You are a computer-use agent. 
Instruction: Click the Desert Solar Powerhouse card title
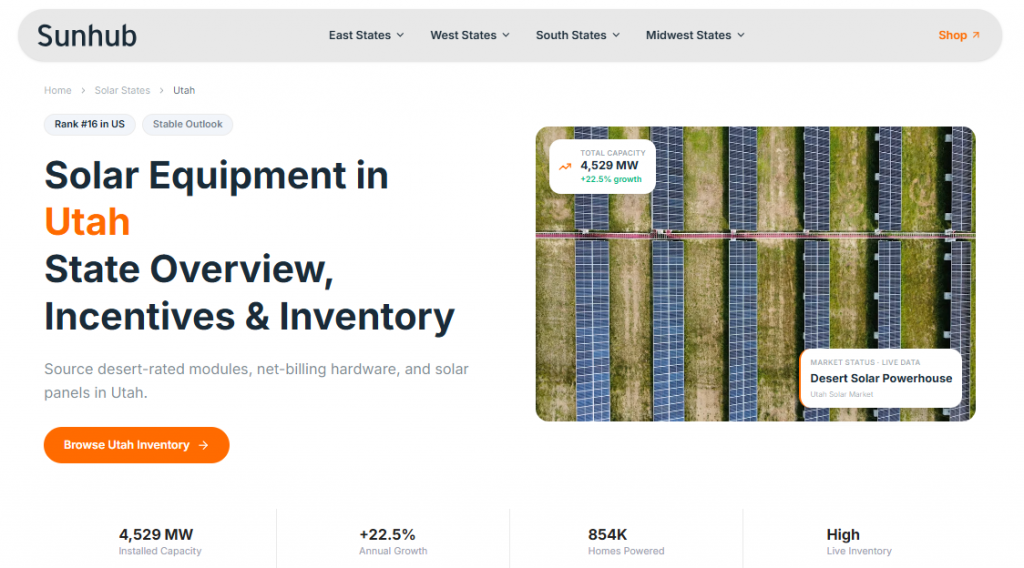pyautogui.click(x=881, y=379)
